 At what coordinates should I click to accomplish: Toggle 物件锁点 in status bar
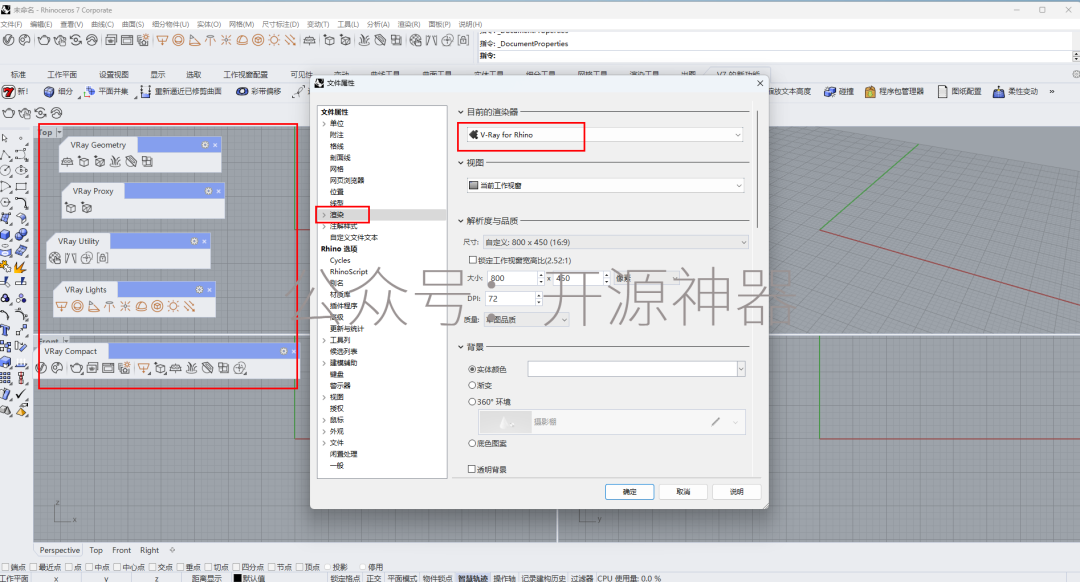click(x=437, y=578)
